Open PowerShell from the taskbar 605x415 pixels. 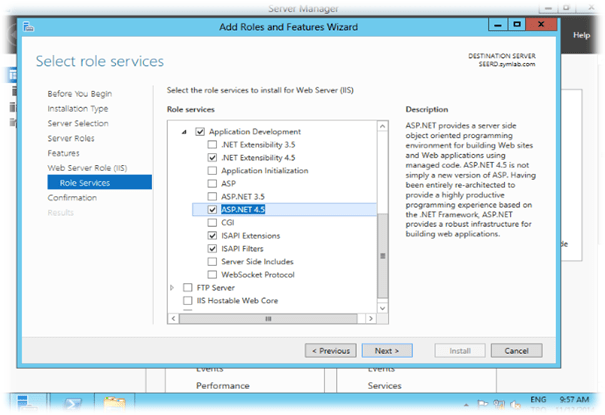point(73,402)
